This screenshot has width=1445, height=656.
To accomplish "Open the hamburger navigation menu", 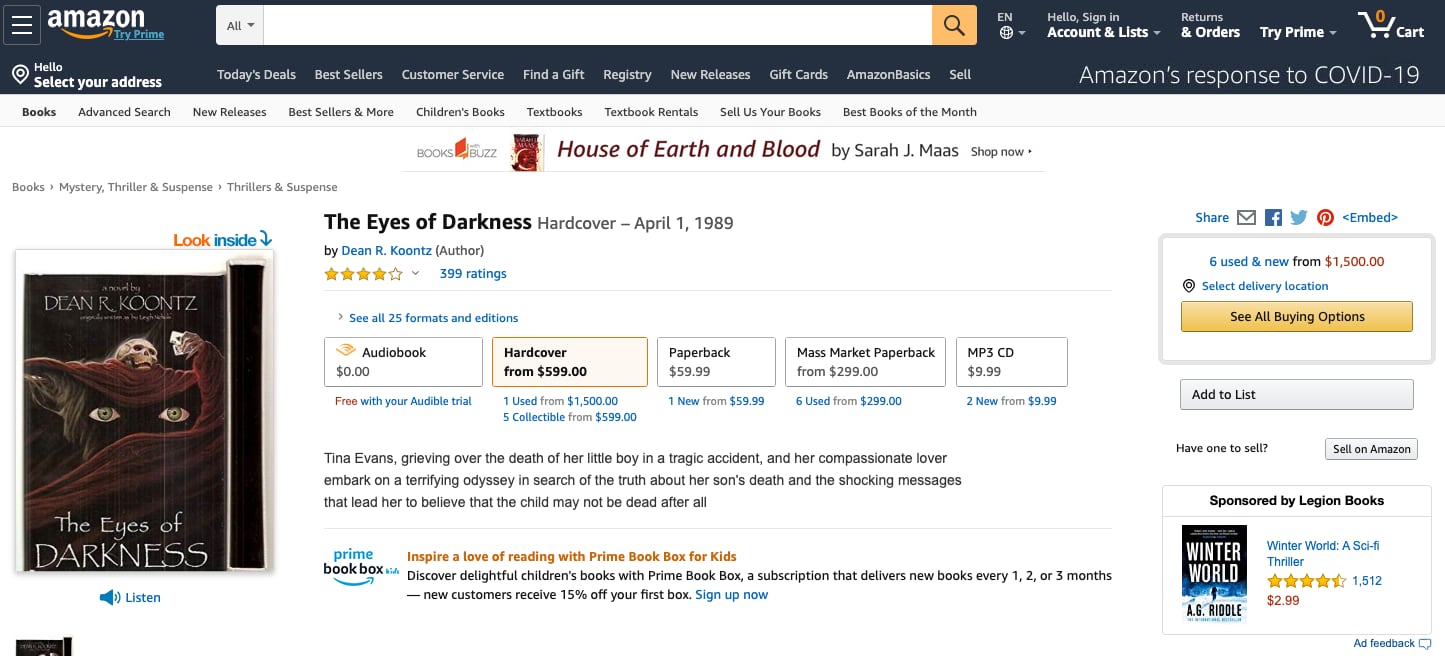I will click(x=22, y=25).
